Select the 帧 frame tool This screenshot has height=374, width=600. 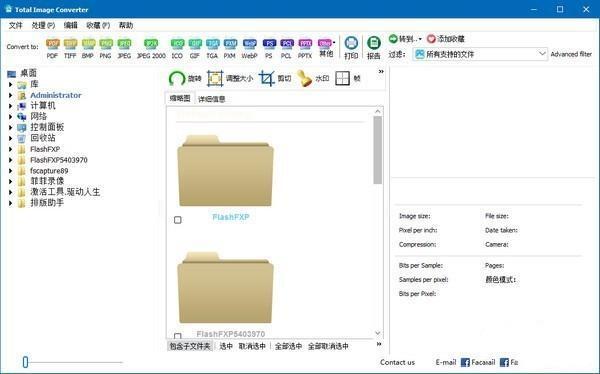pyautogui.click(x=347, y=78)
